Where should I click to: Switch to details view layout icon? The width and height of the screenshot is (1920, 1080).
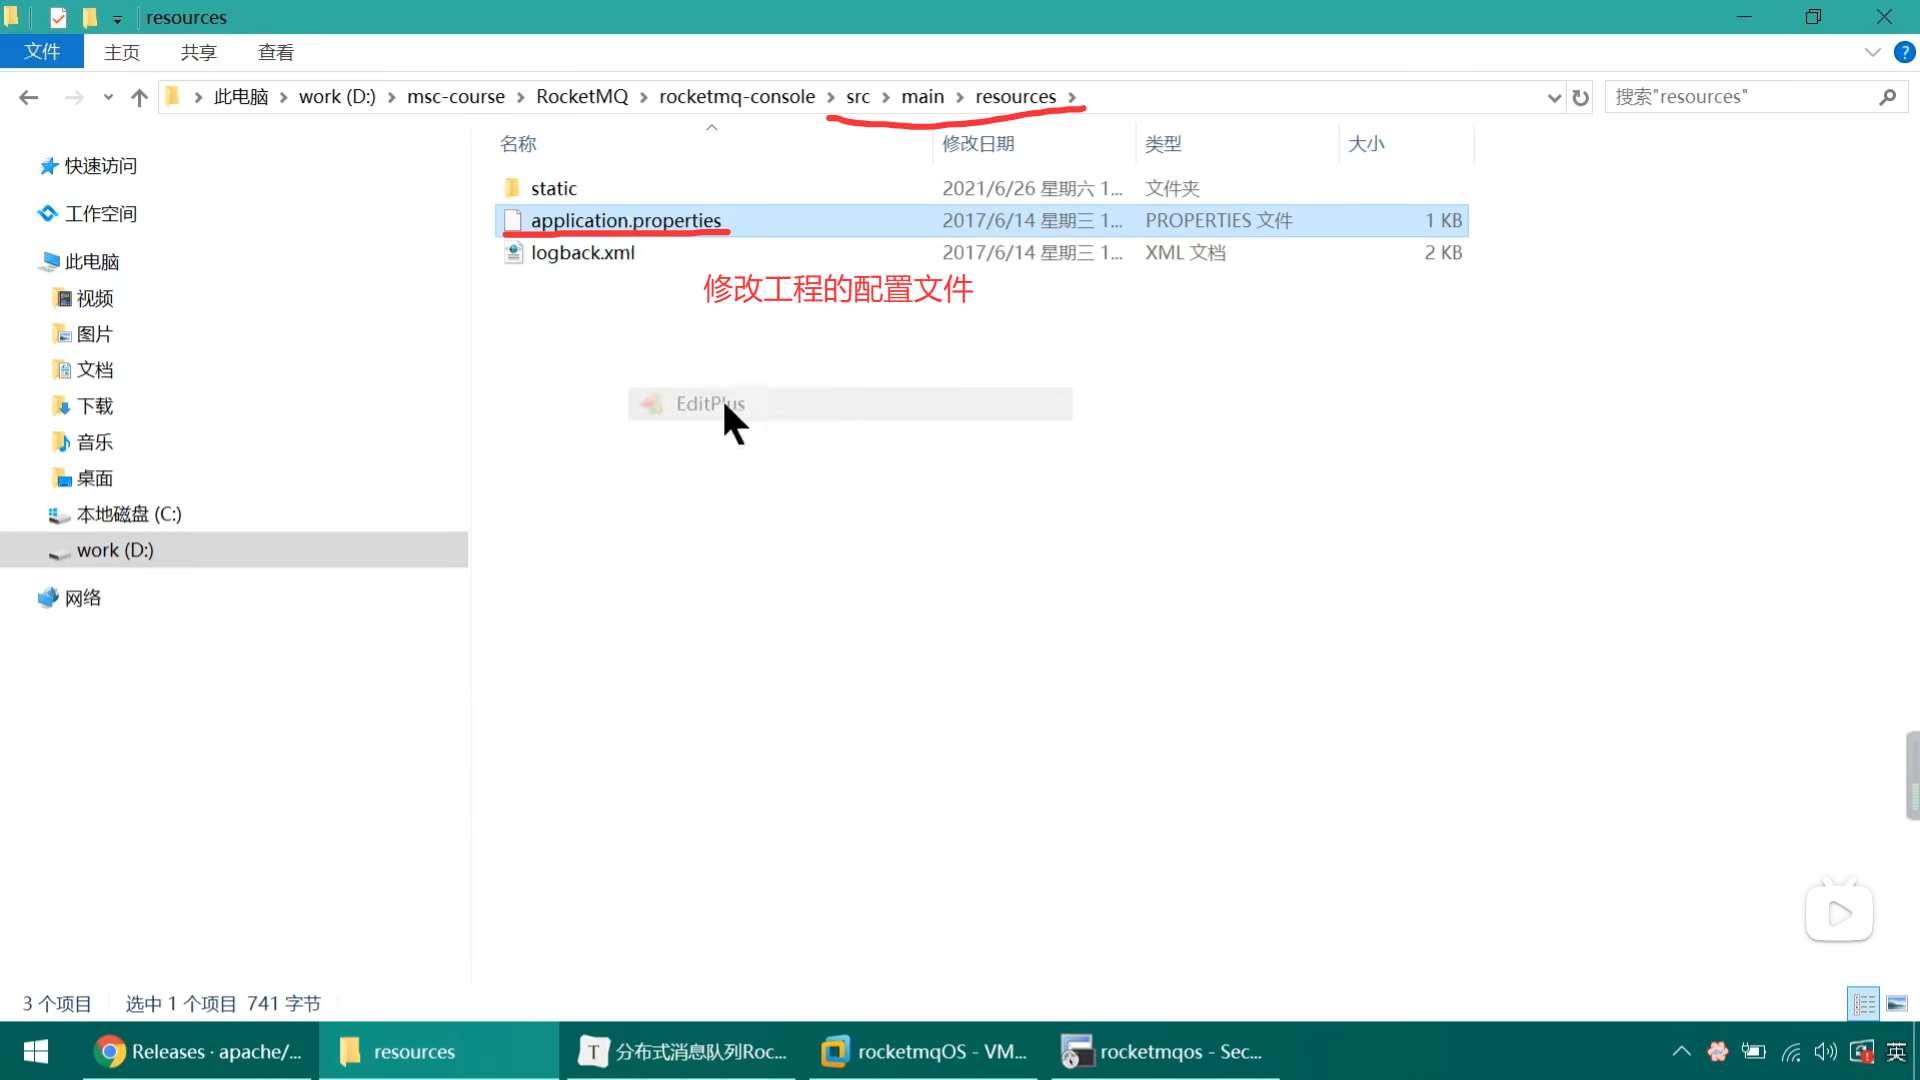1864,1003
